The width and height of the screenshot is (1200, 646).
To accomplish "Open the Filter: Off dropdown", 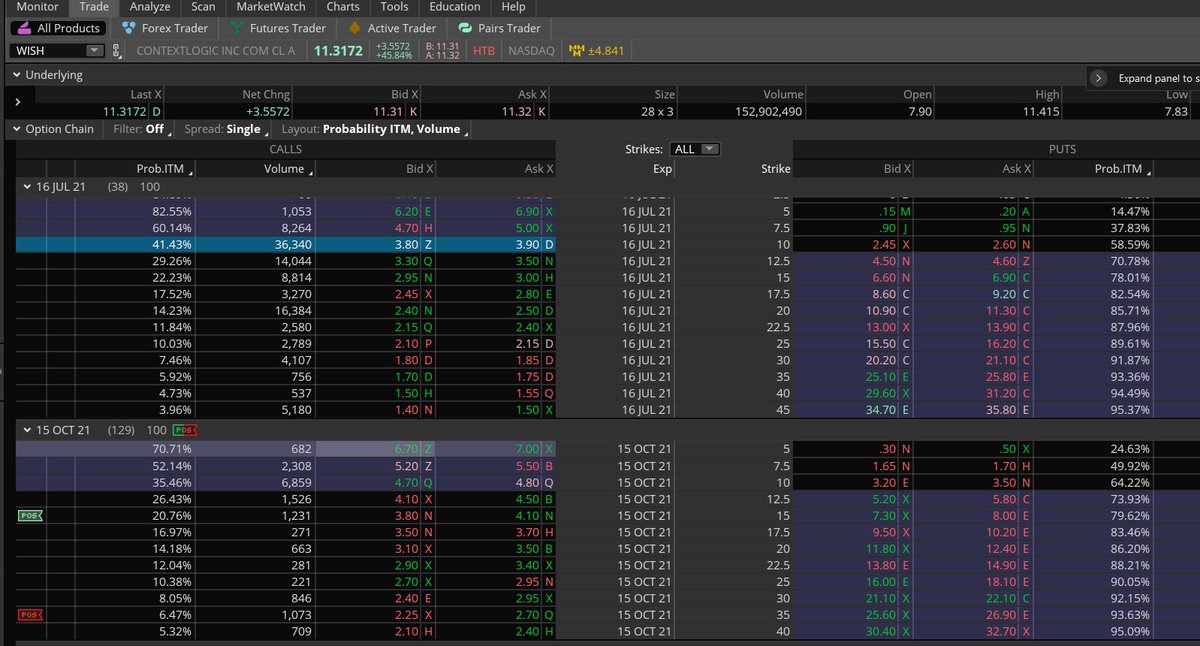I will [142, 129].
